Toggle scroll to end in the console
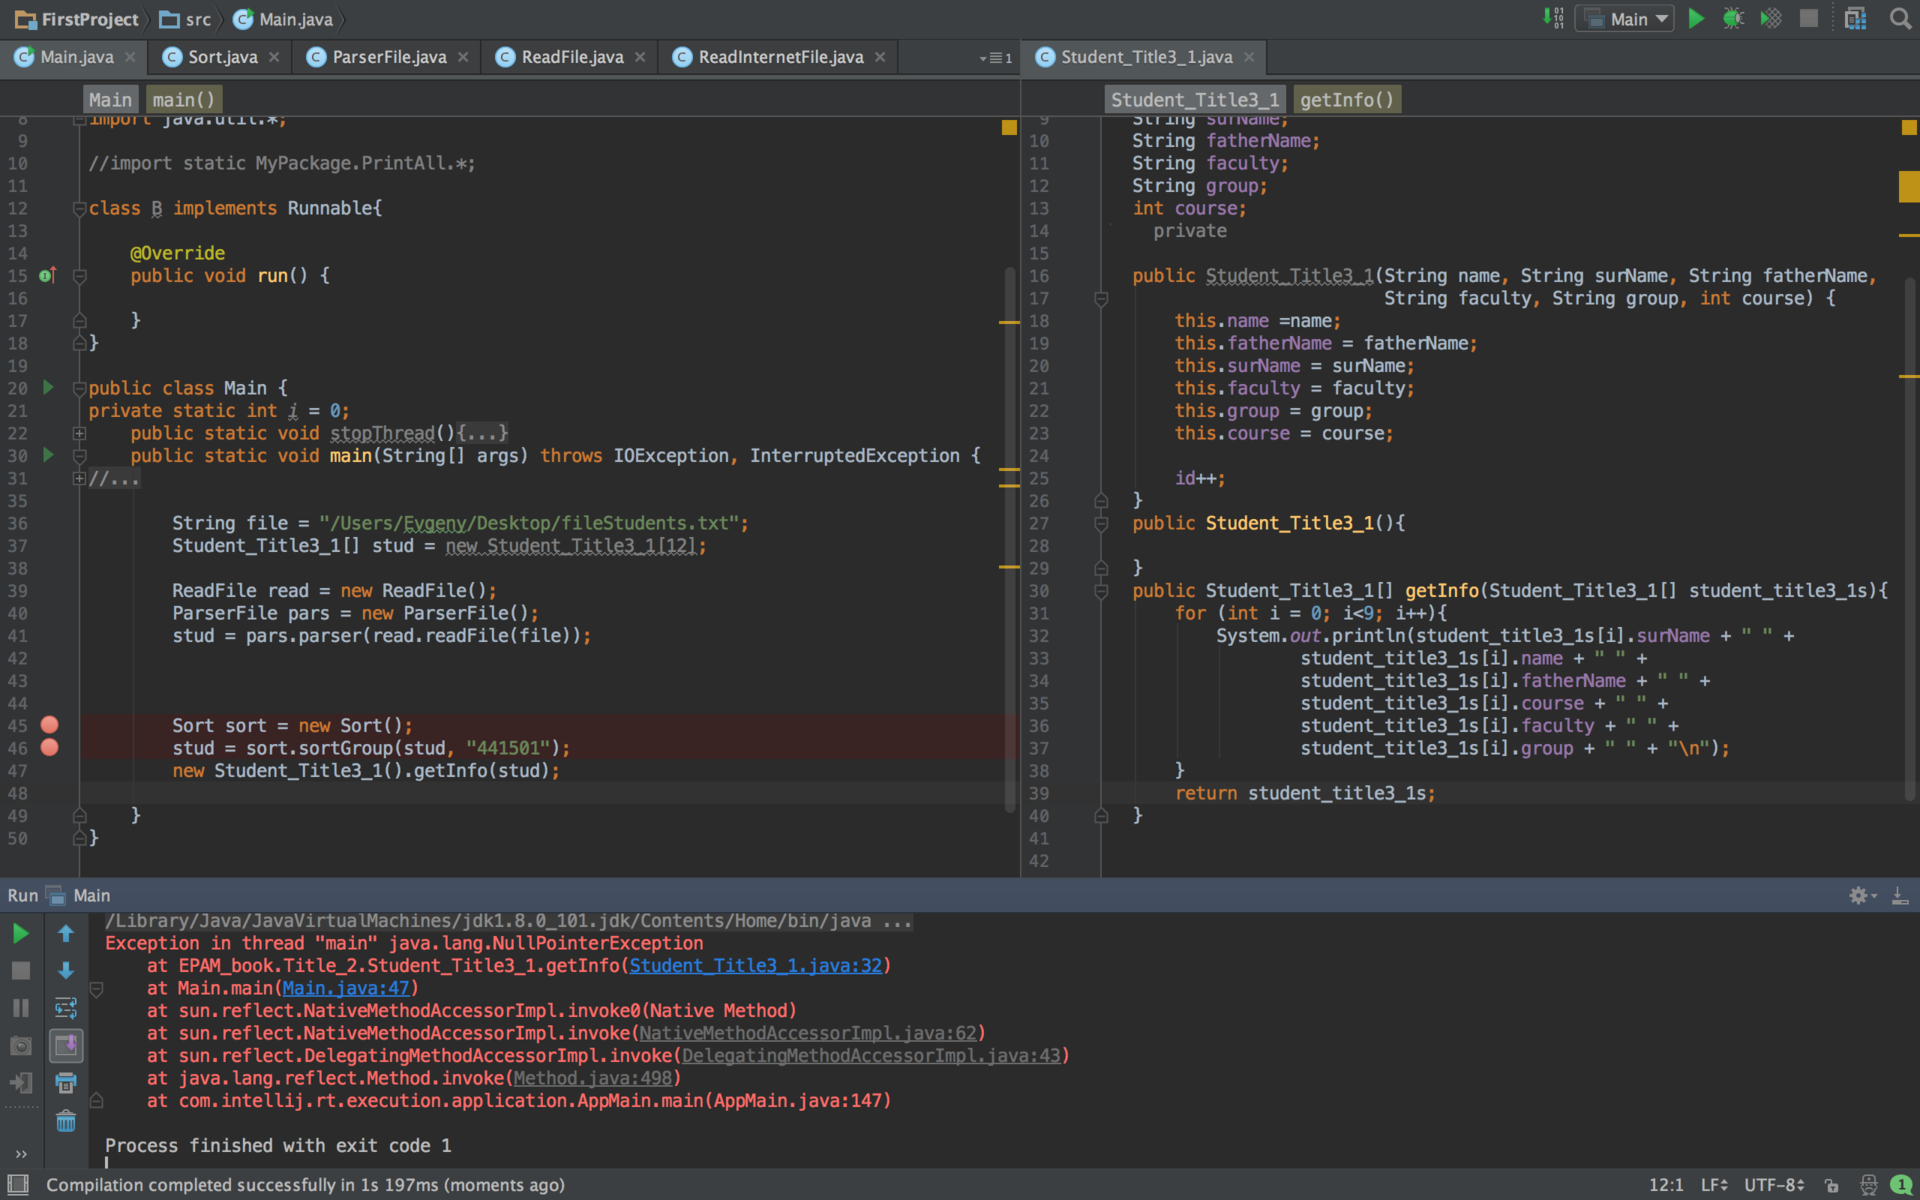Image resolution: width=1920 pixels, height=1200 pixels. (66, 1046)
